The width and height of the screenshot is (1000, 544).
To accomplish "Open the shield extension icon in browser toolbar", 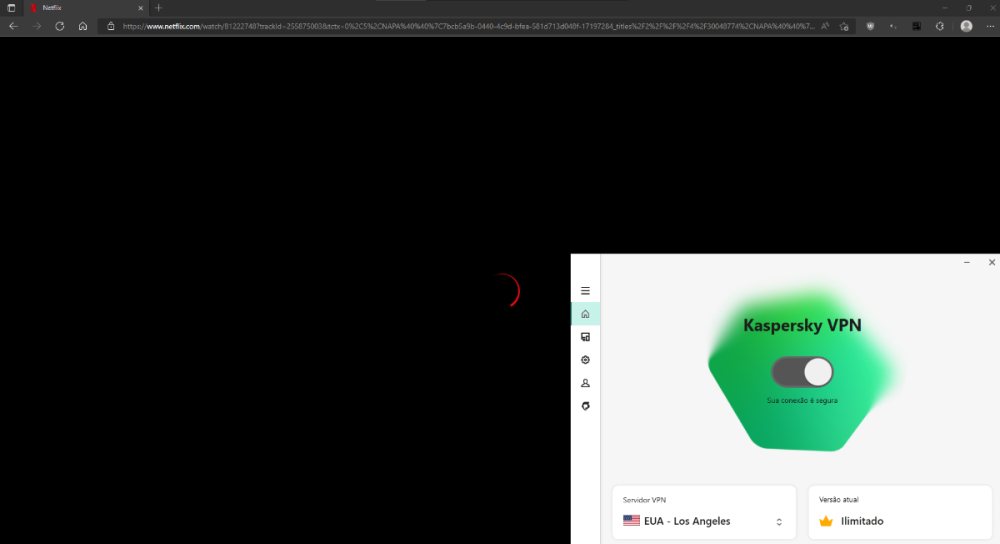I will (x=870, y=26).
